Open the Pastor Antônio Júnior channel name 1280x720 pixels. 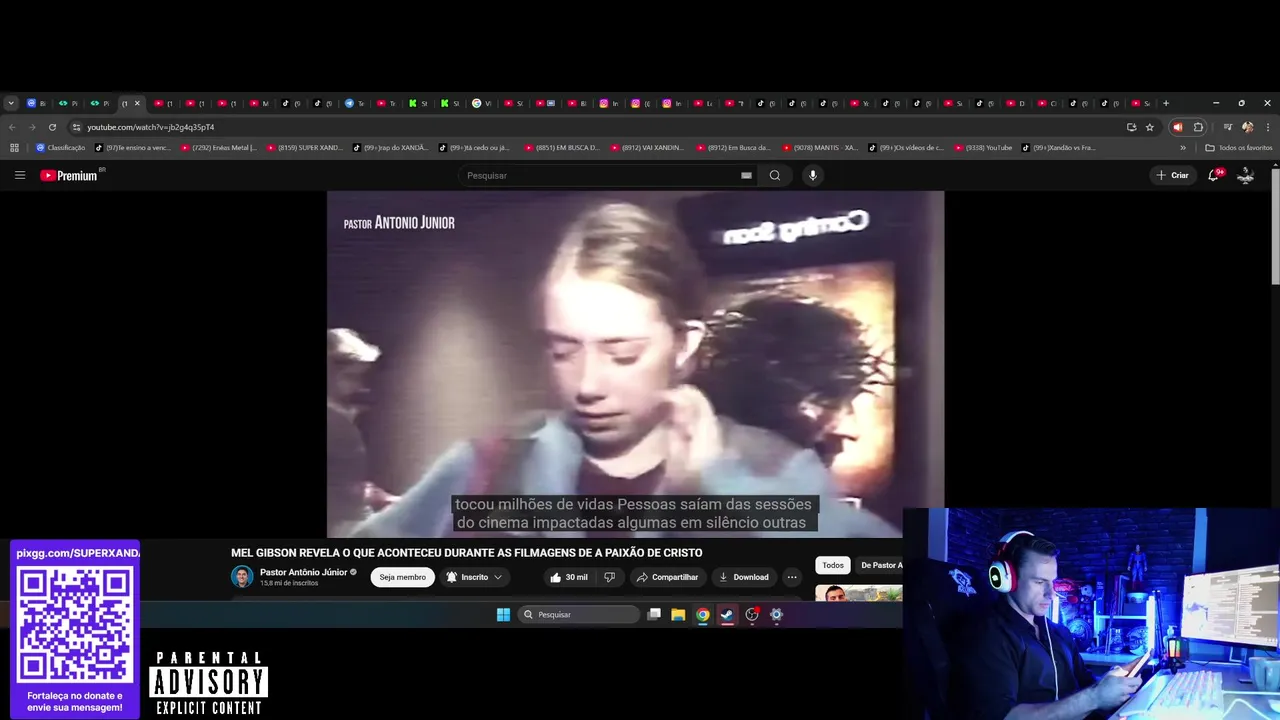pyautogui.click(x=303, y=572)
